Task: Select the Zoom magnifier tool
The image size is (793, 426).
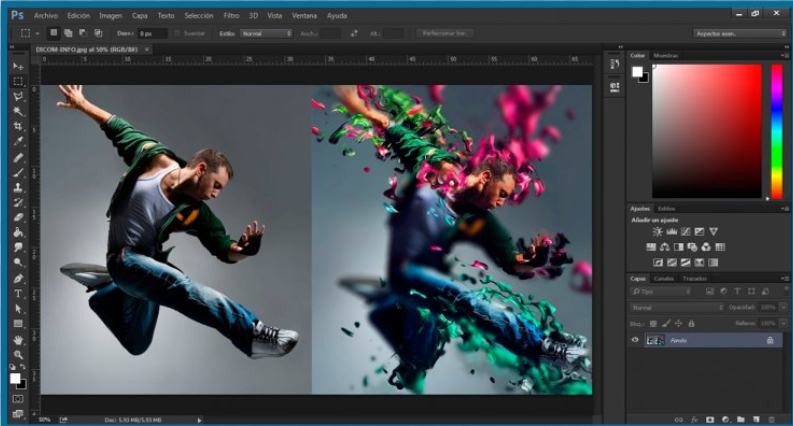Action: pos(18,354)
